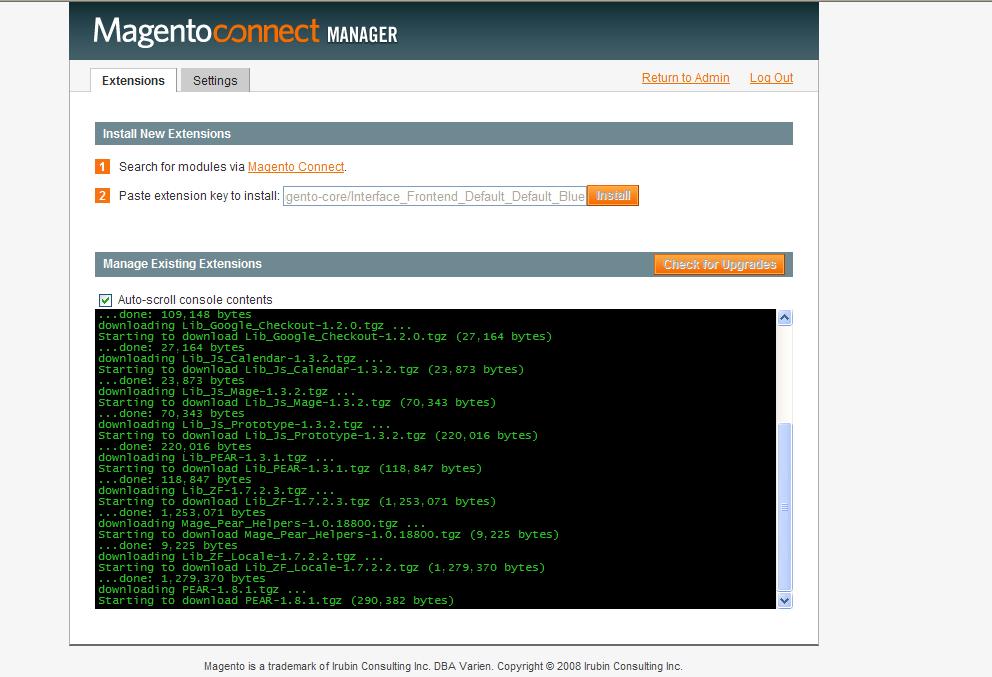992x677 pixels.
Task: Click console line '...done: 109,148 bytes'
Action: pos(175,314)
